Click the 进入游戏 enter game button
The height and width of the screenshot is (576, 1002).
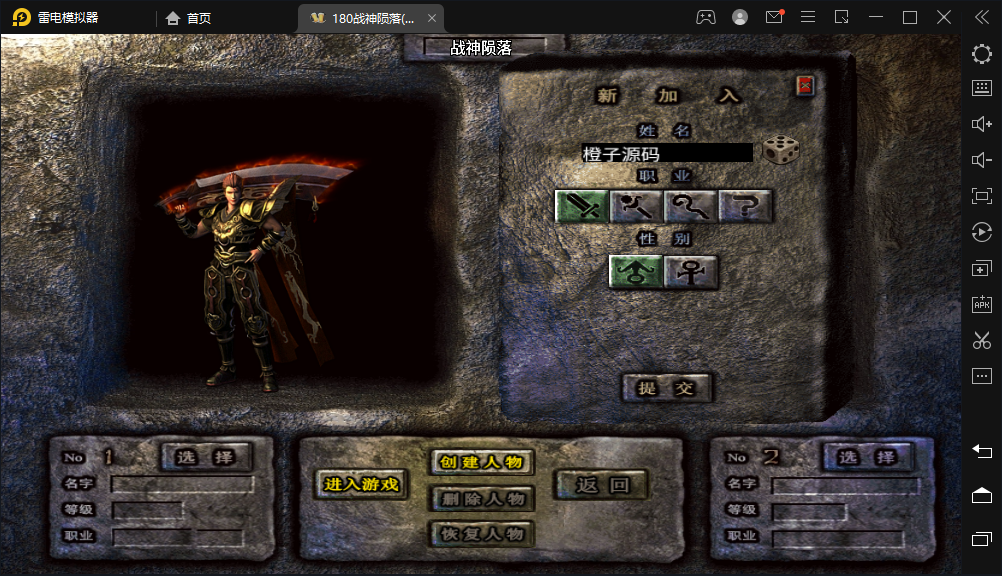361,485
